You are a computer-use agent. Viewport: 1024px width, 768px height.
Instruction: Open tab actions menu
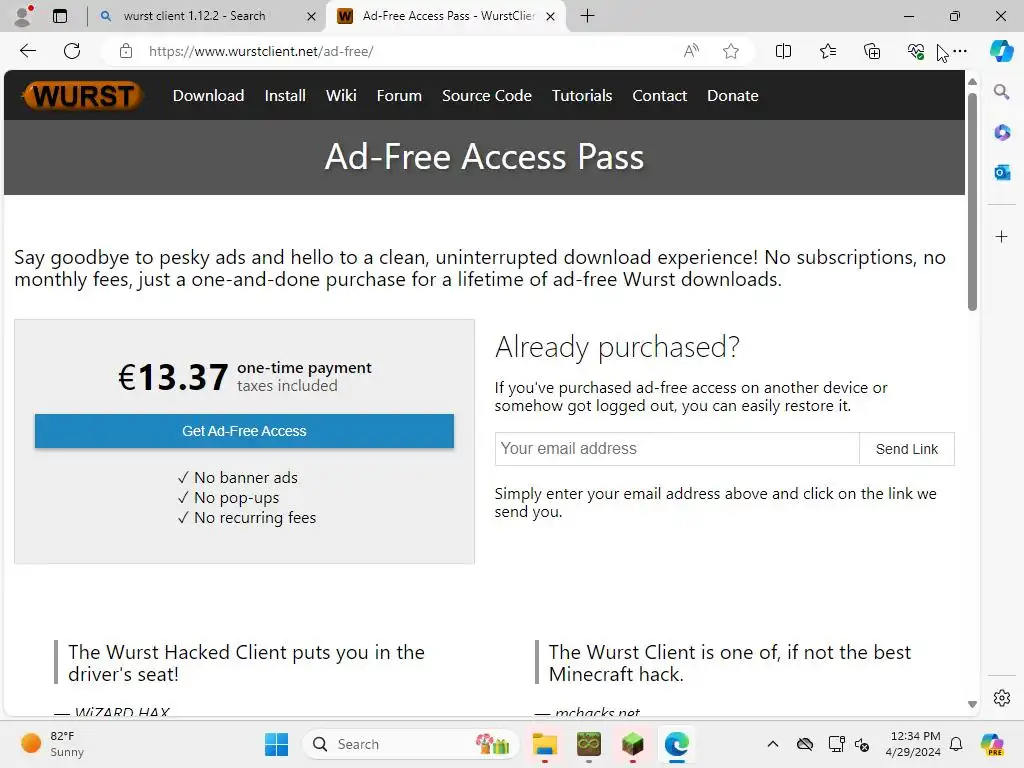click(60, 16)
